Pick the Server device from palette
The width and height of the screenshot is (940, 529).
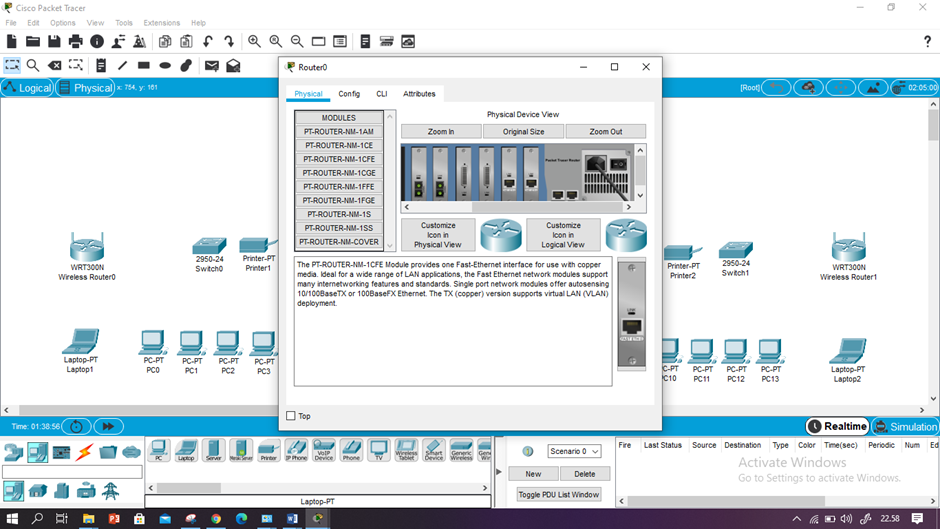pyautogui.click(x=213, y=450)
